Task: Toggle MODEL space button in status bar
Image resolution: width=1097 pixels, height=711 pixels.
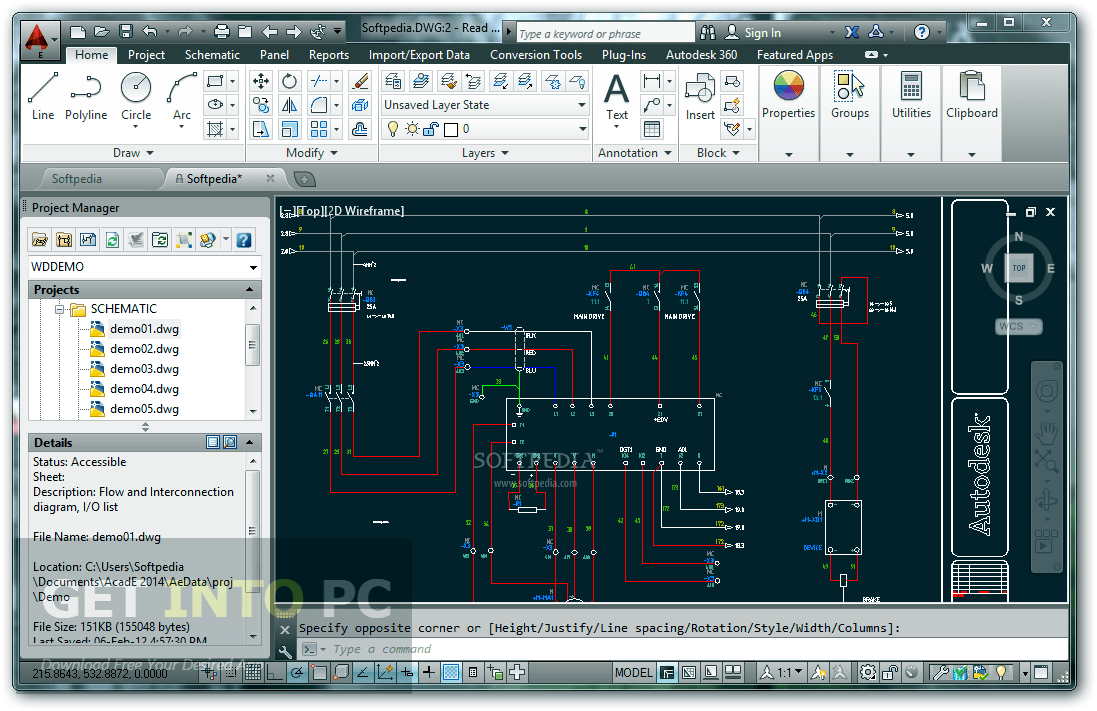Action: tap(633, 673)
